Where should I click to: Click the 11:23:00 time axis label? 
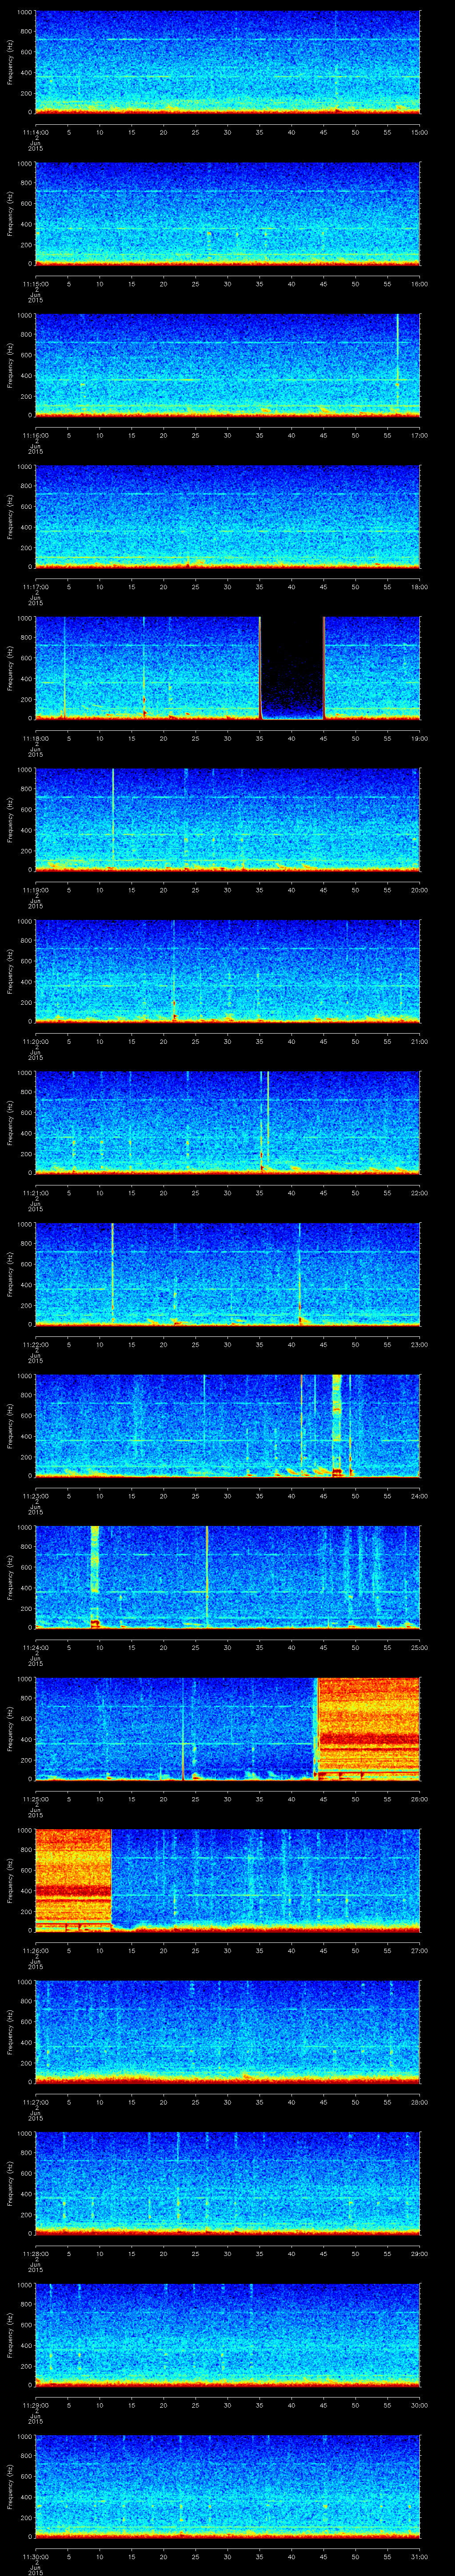click(x=35, y=1496)
